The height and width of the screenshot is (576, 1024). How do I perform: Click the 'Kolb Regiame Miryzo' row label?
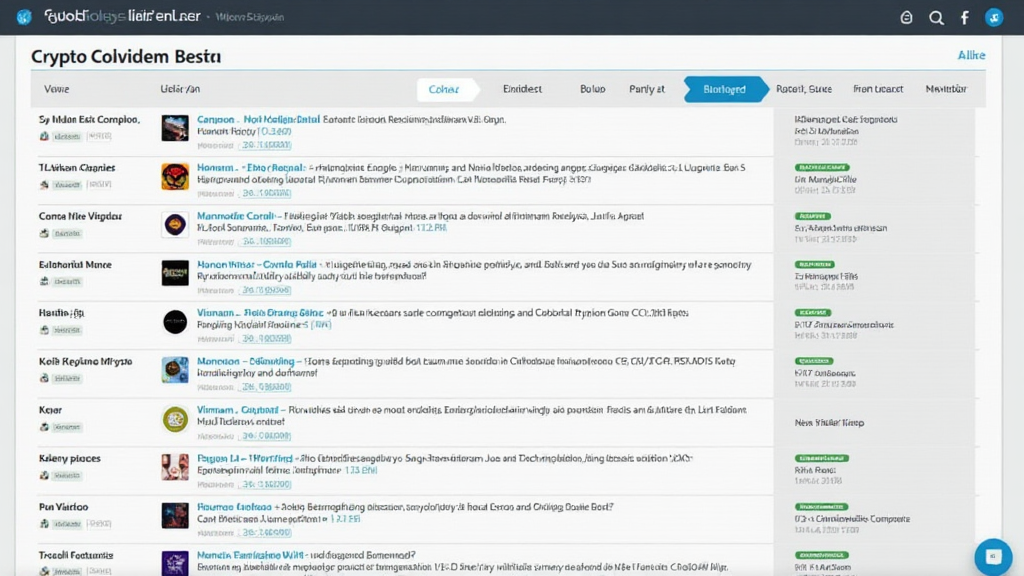point(85,361)
